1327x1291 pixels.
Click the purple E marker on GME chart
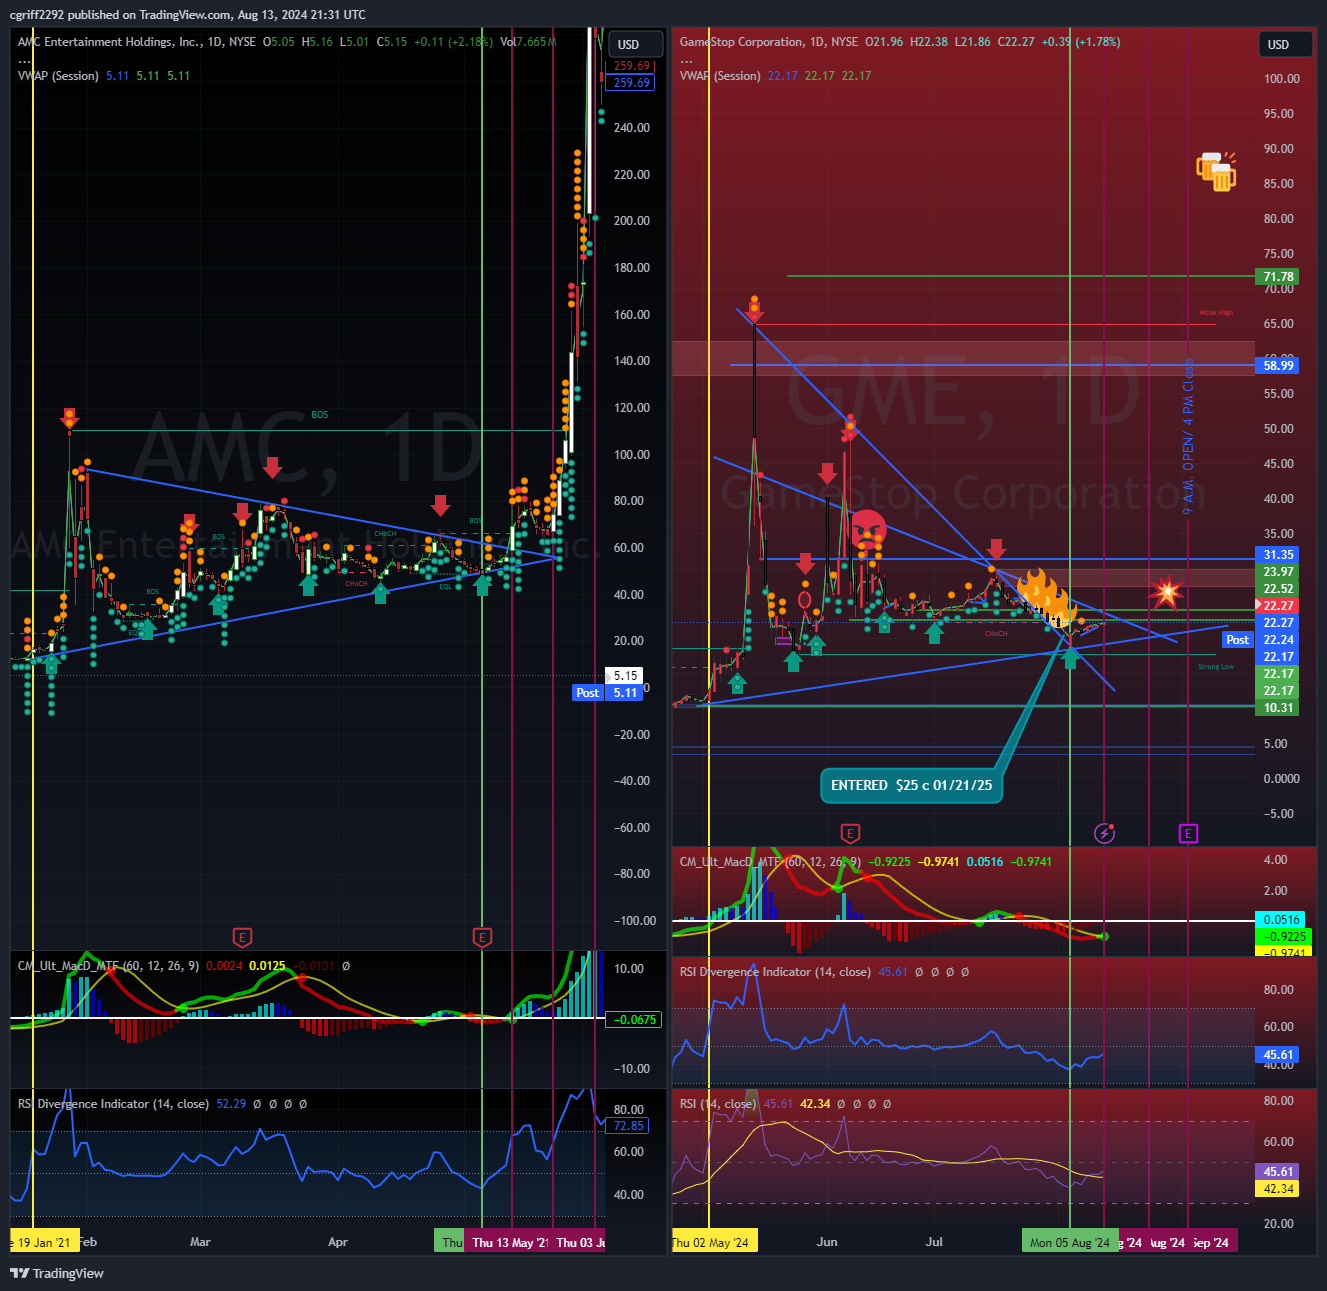pyautogui.click(x=1188, y=833)
